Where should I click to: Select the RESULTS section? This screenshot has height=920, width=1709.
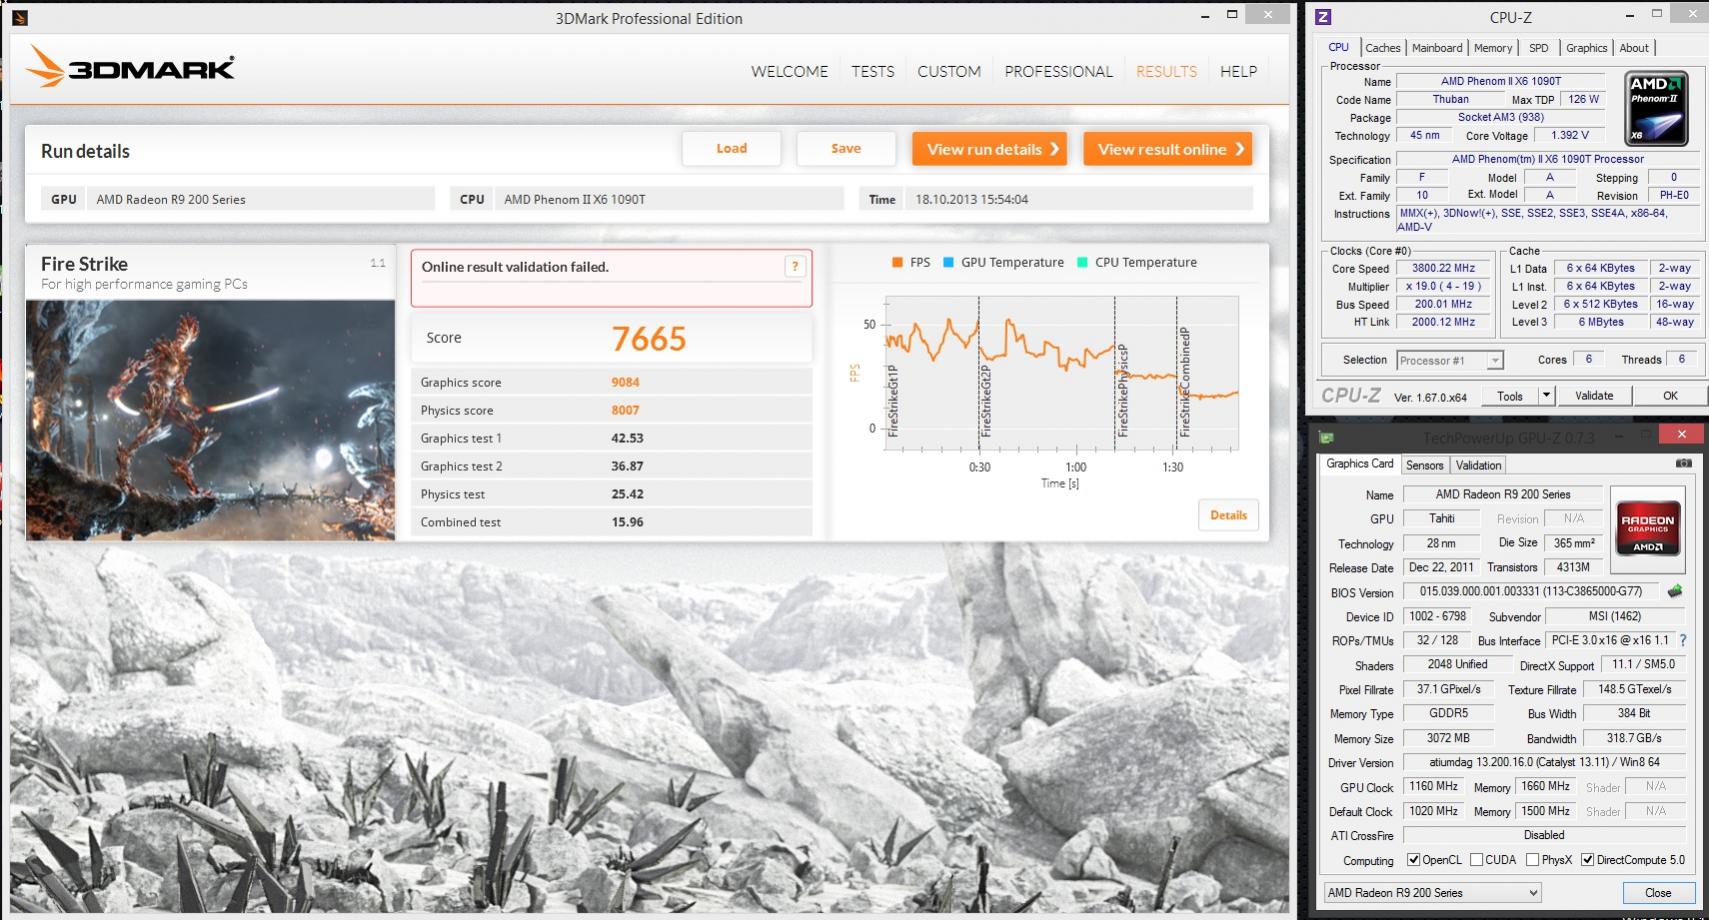[x=1166, y=72]
